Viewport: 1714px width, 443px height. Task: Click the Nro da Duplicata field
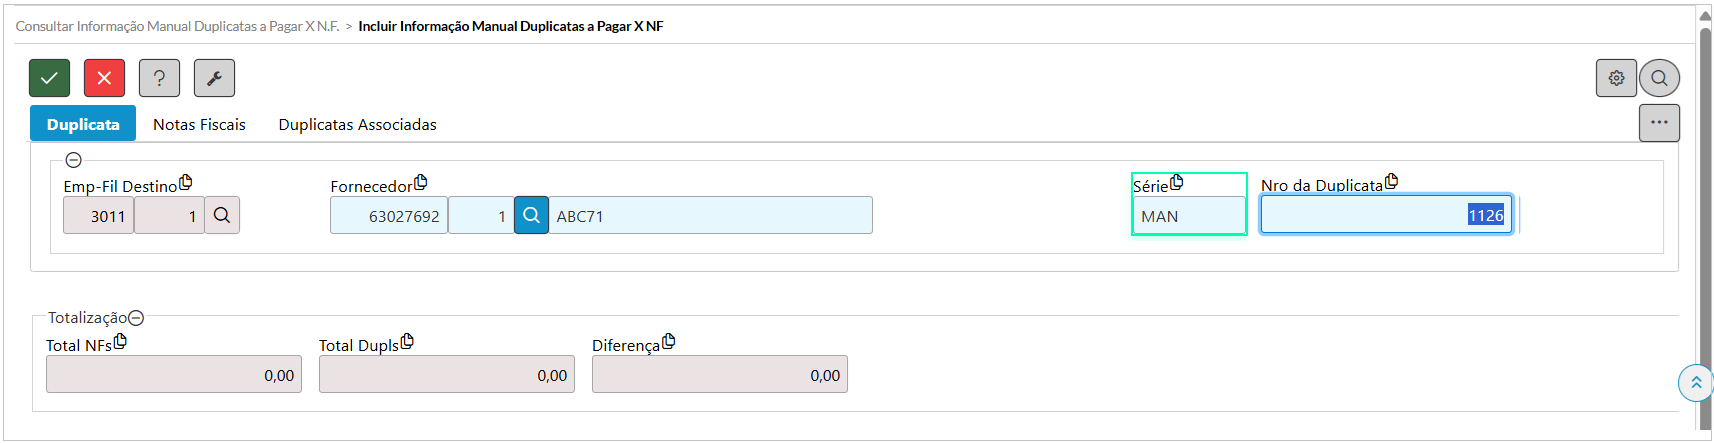click(1385, 215)
